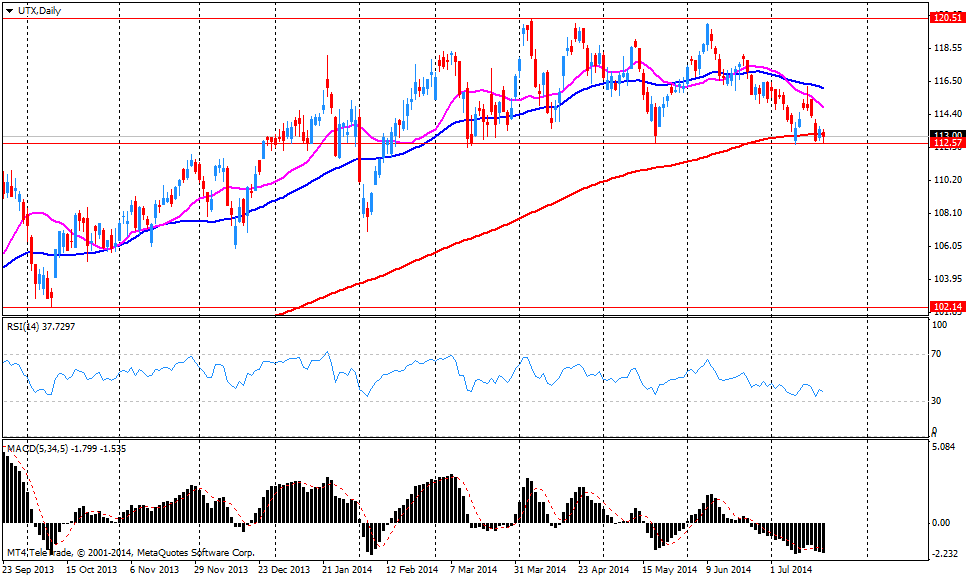
Task: Click the RSI 70 overbought level value
Action: point(936,354)
